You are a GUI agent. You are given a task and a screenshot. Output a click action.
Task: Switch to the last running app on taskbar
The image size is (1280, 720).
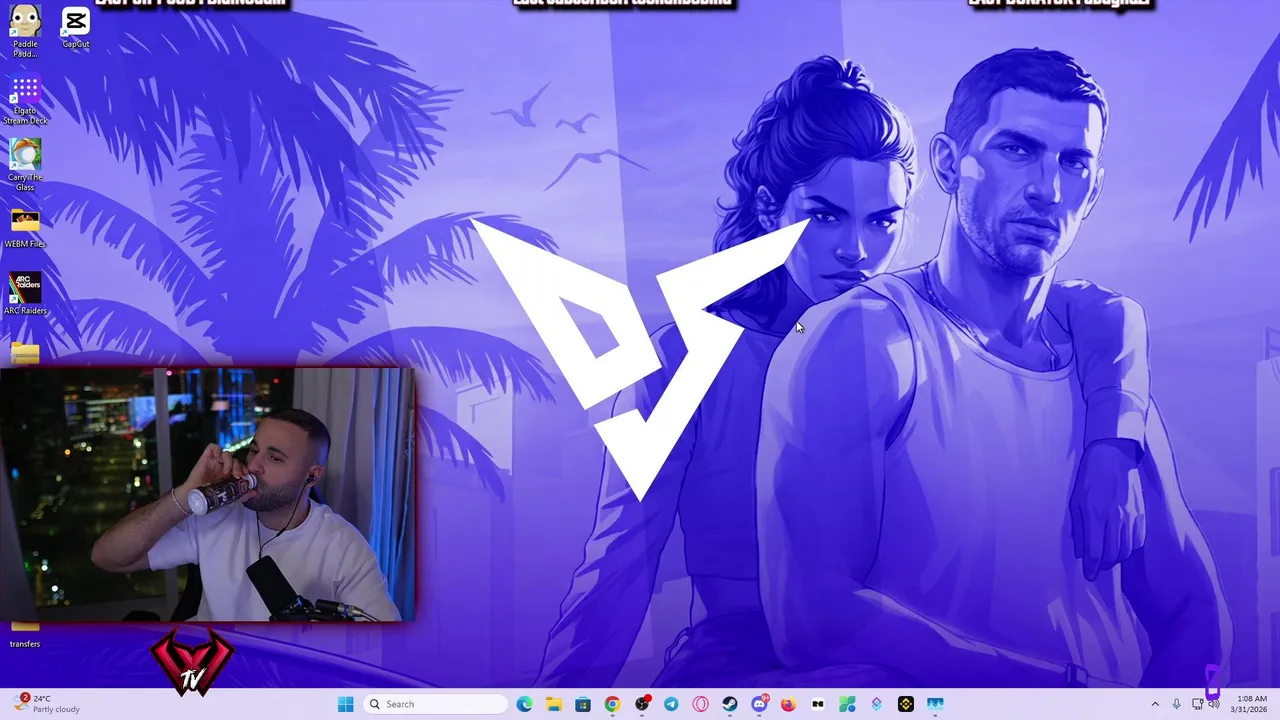[x=935, y=704]
